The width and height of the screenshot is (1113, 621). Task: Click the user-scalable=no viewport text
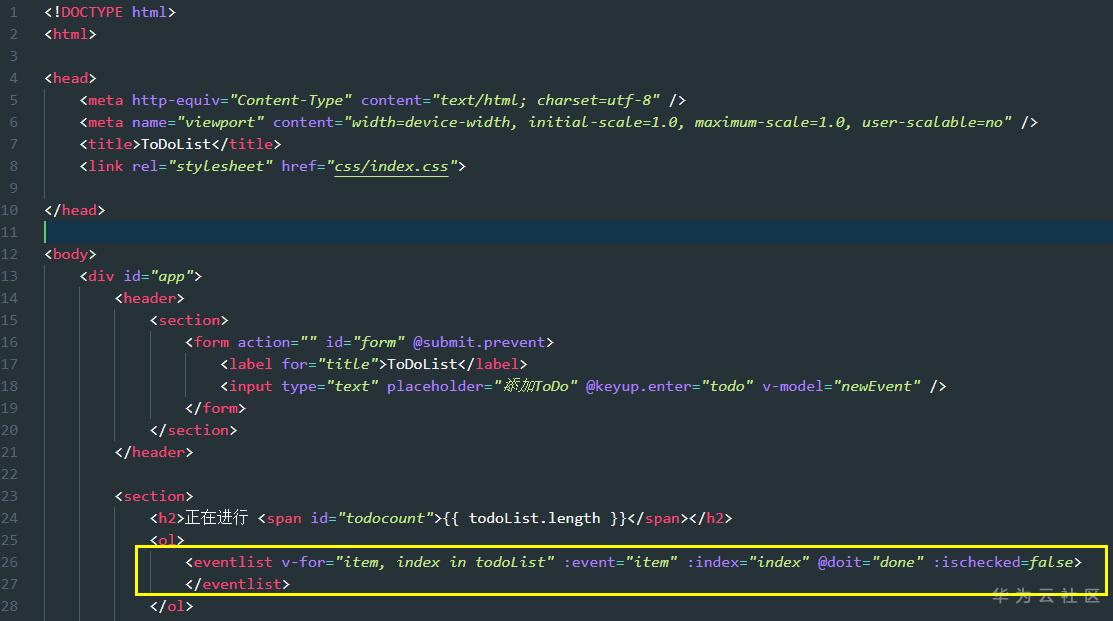pos(932,122)
